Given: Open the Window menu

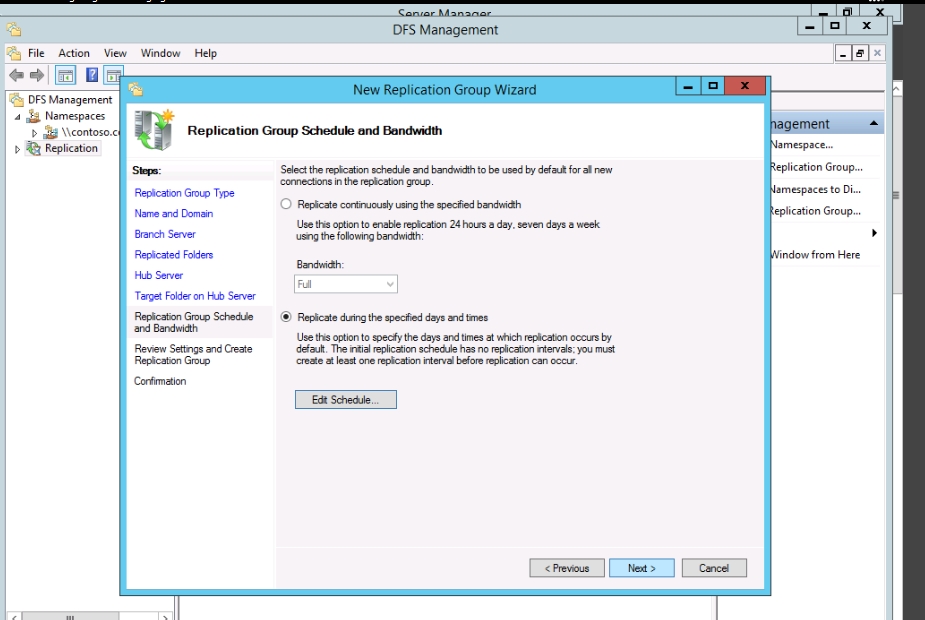Looking at the screenshot, I should pos(160,53).
